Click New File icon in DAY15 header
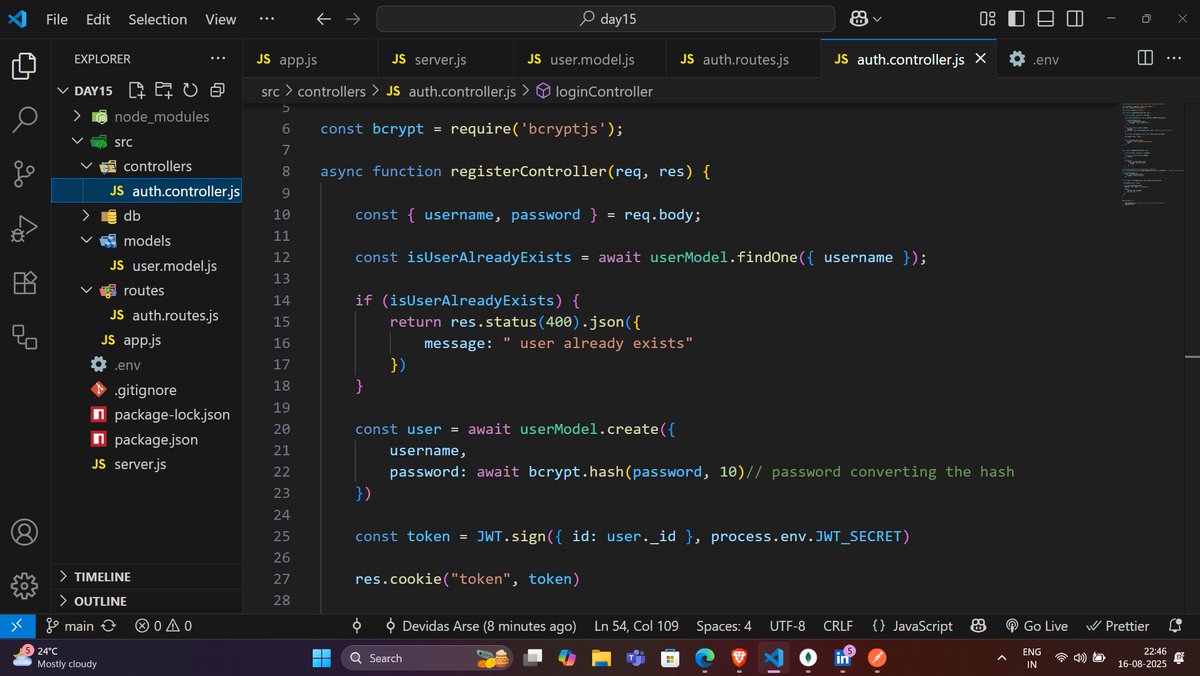Viewport: 1200px width, 676px height. tap(137, 90)
